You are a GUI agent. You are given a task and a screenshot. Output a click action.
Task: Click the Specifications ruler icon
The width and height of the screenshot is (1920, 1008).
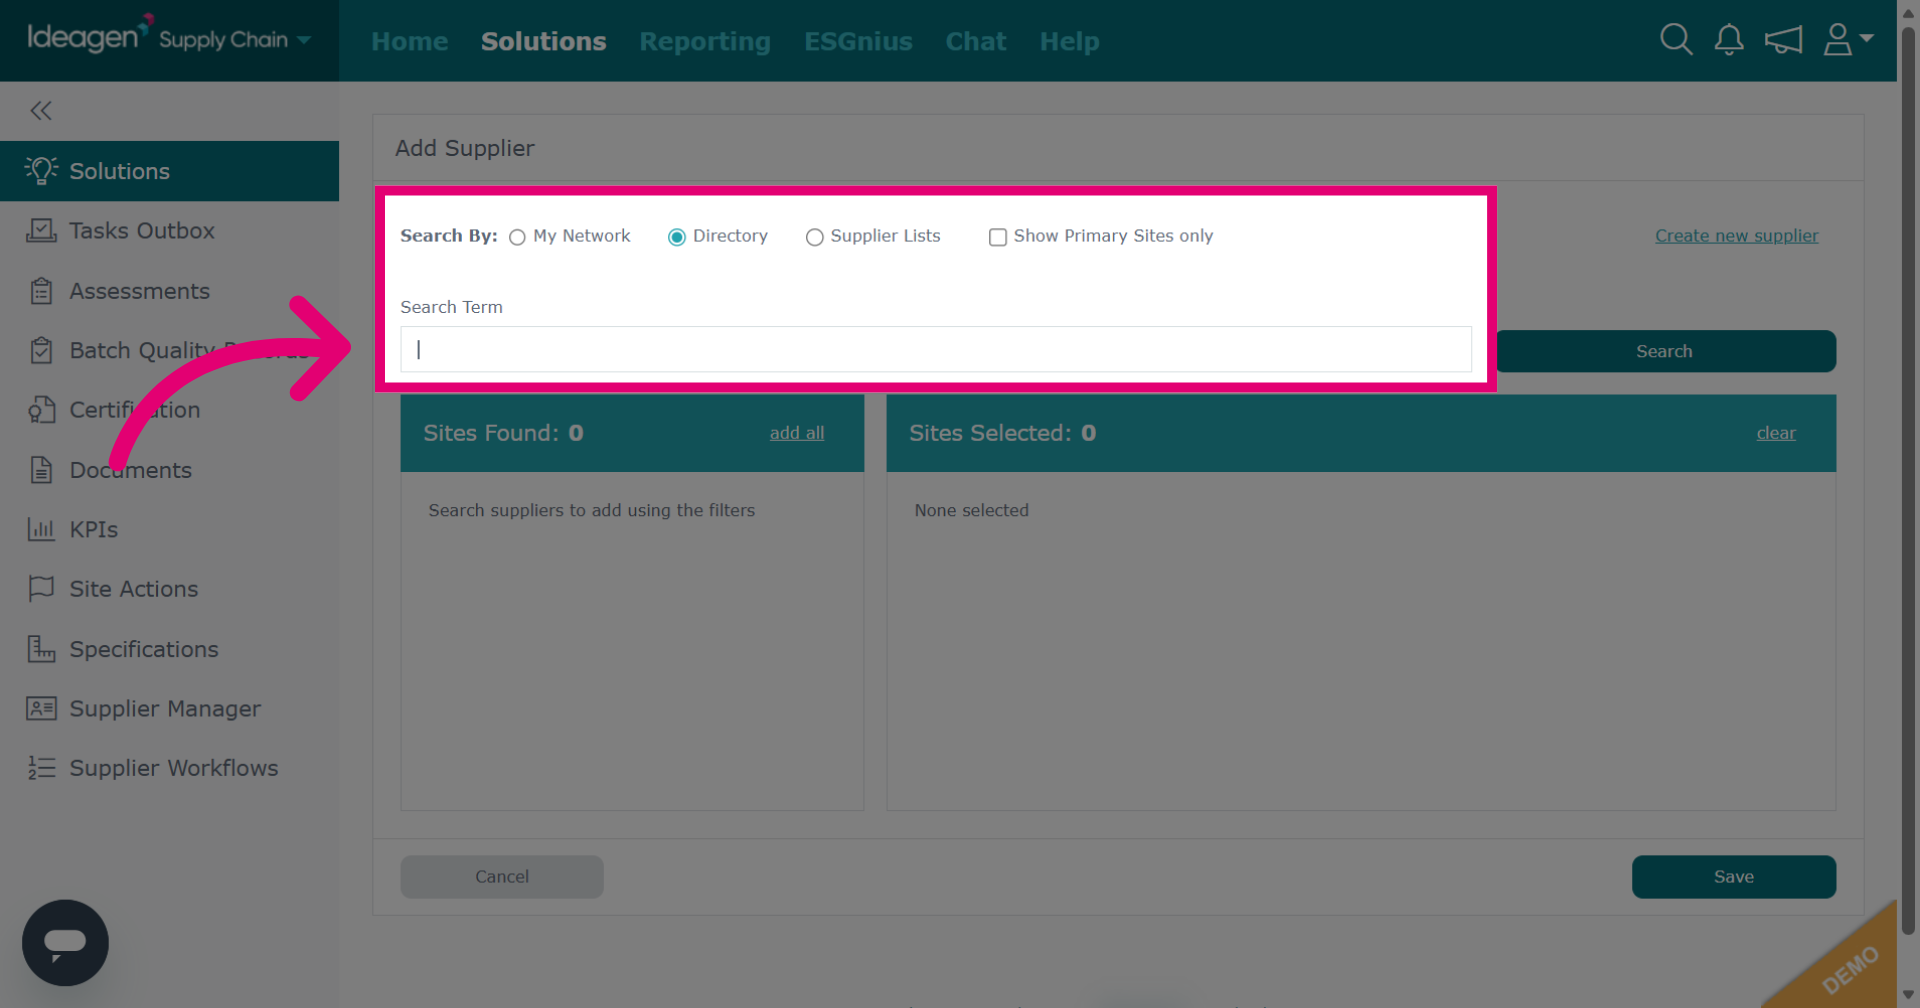[41, 649]
